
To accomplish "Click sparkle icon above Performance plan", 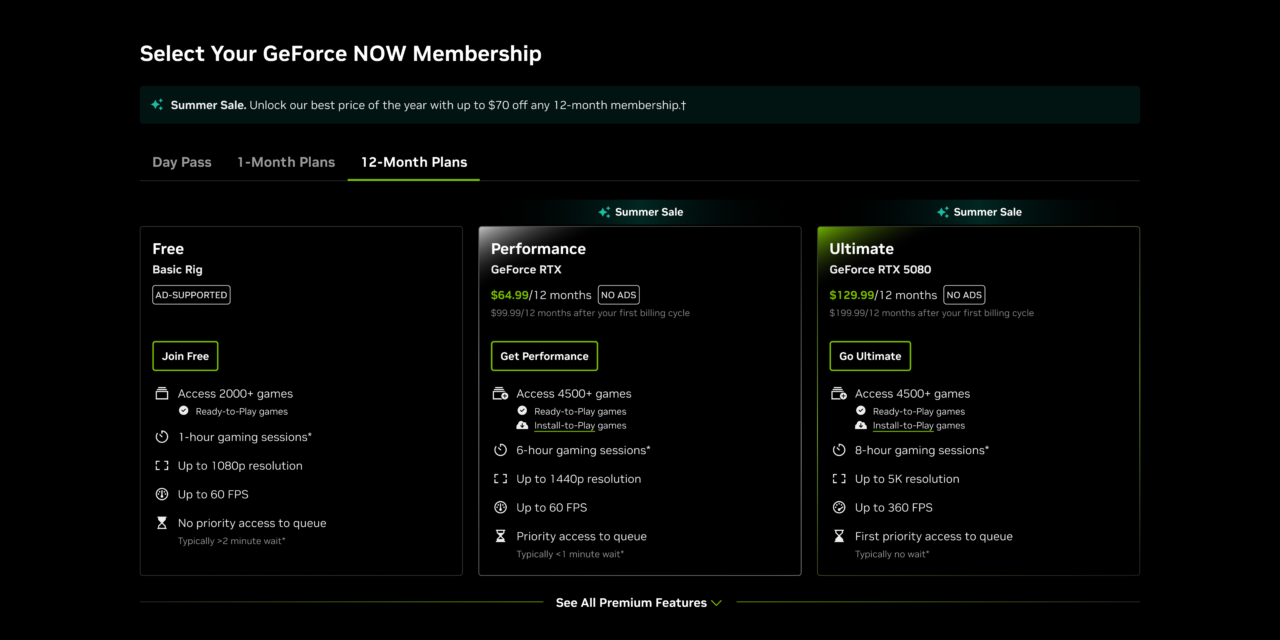I will pyautogui.click(x=604, y=212).
